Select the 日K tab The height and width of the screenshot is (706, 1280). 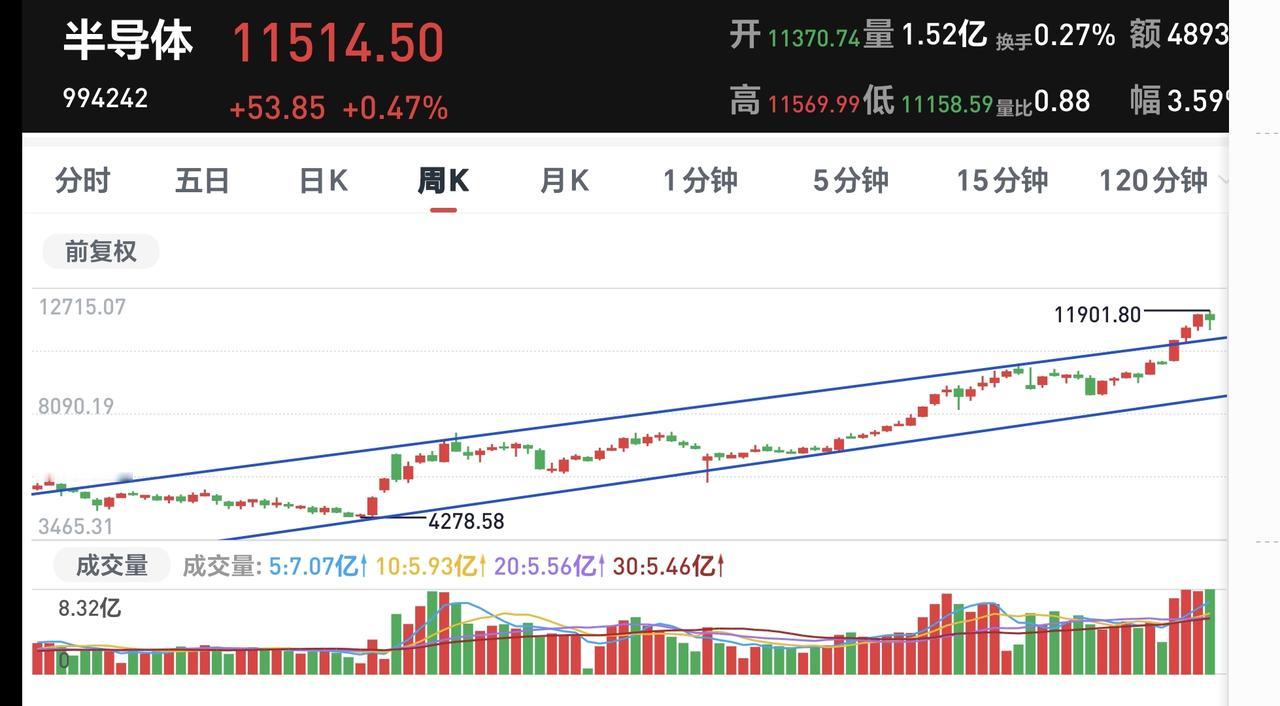[x=323, y=181]
